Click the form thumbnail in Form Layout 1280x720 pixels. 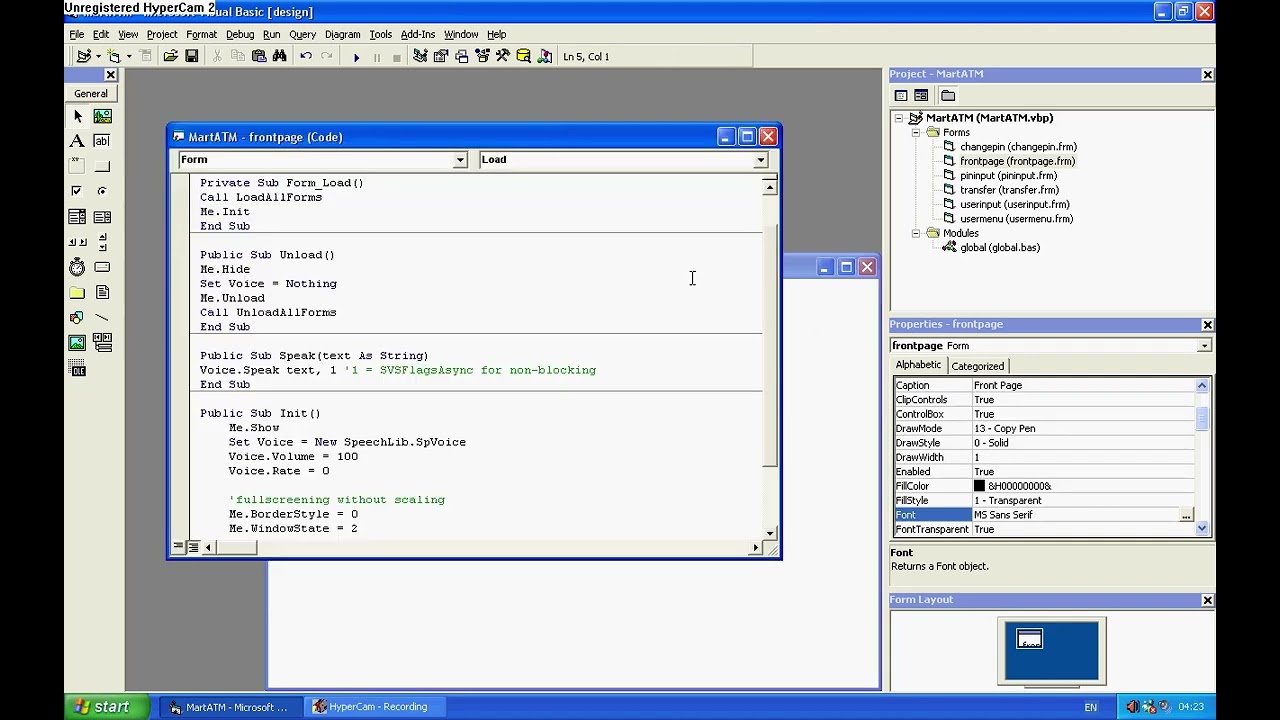[x=1029, y=639]
